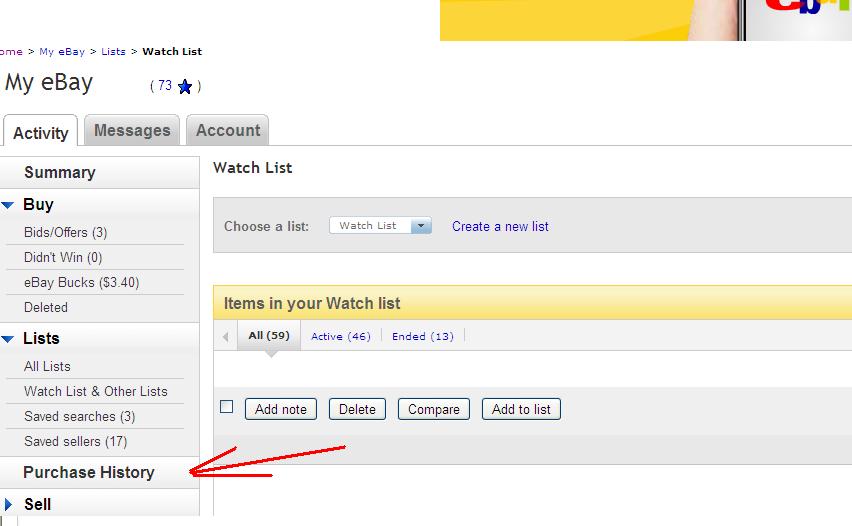Screen dimensions: 852x526
Task: Open Didn't Win (0) in sidebar
Action: coord(63,258)
